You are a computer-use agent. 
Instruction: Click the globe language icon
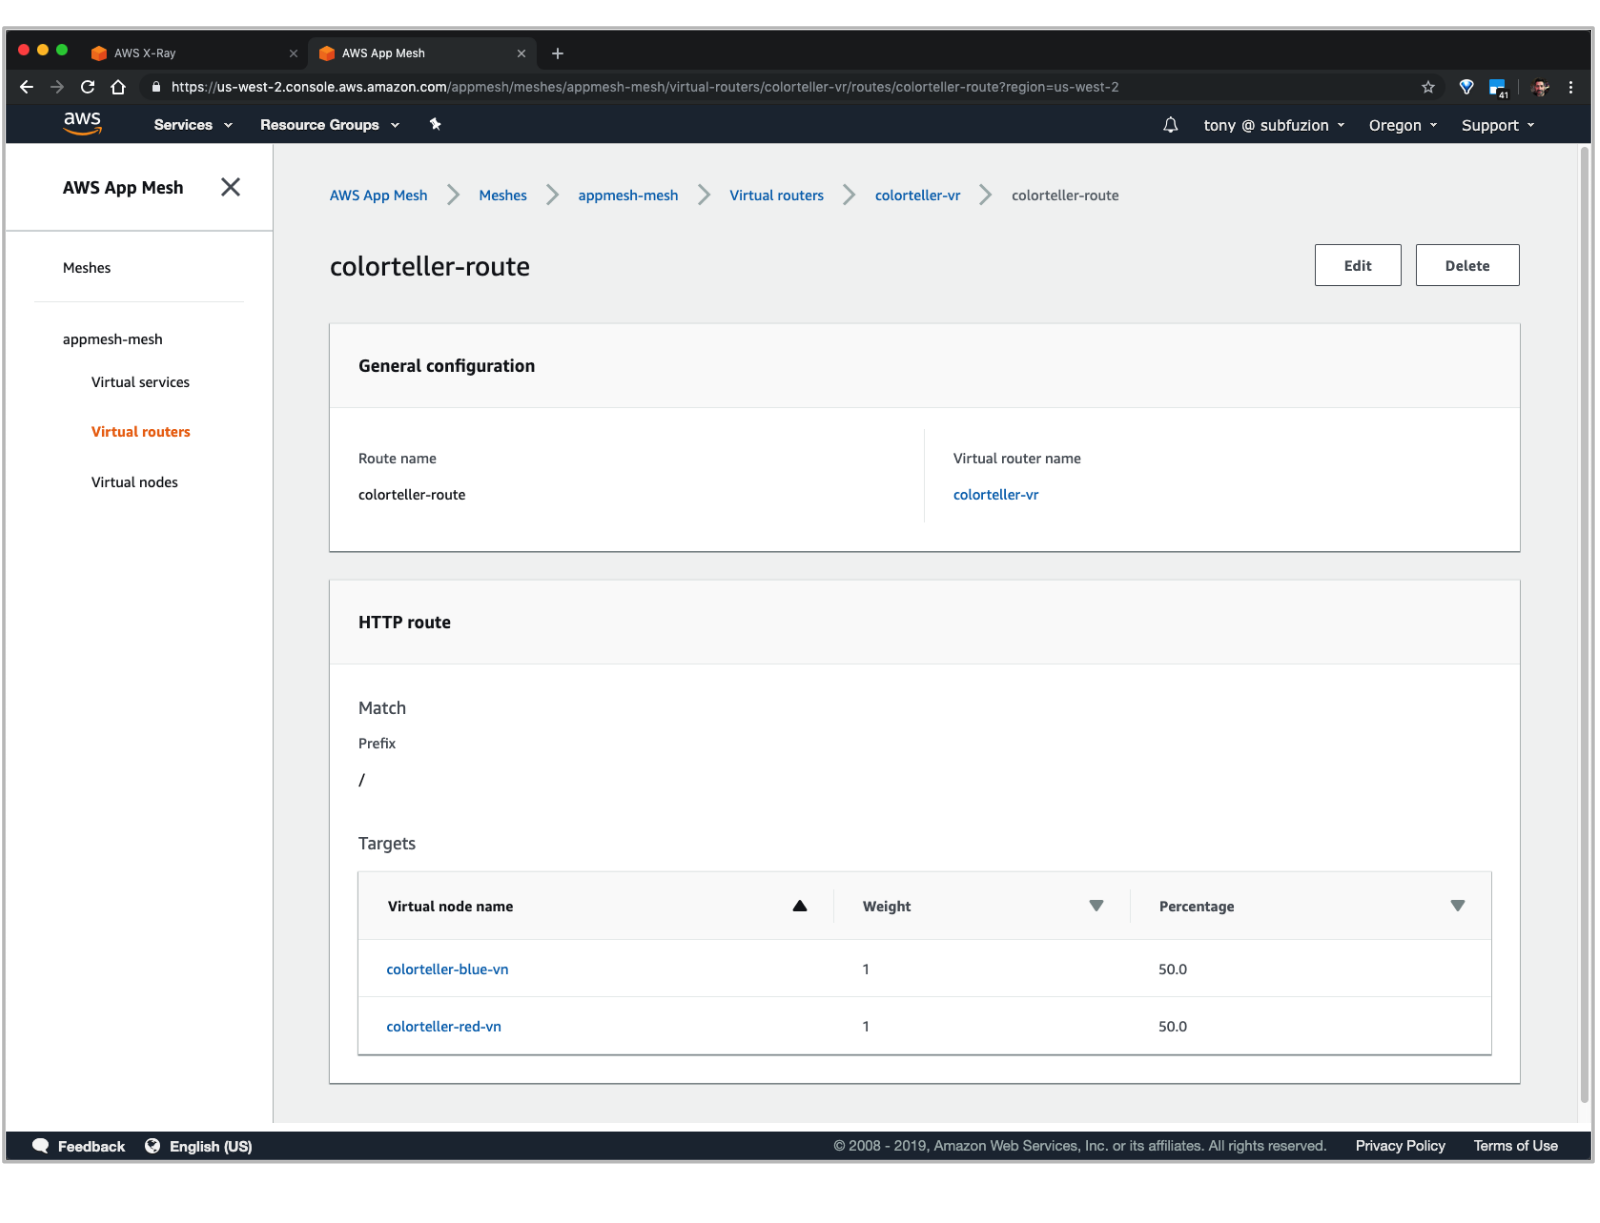[x=152, y=1146]
